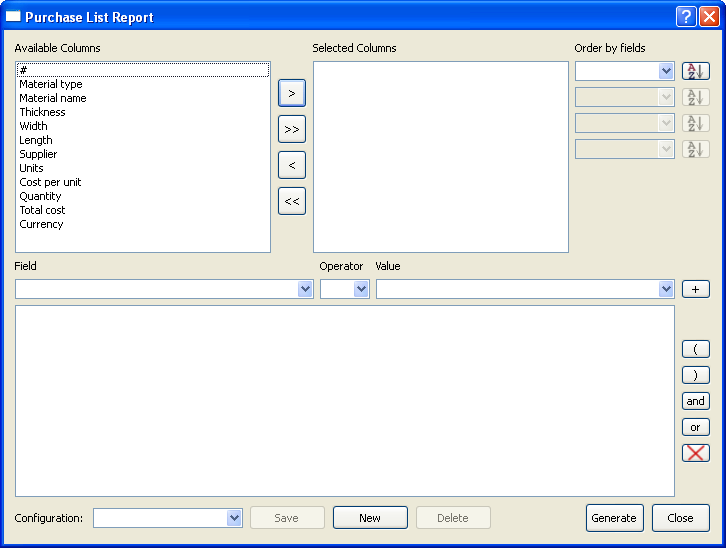Click the New configuration button
The image size is (726, 548).
[370, 518]
